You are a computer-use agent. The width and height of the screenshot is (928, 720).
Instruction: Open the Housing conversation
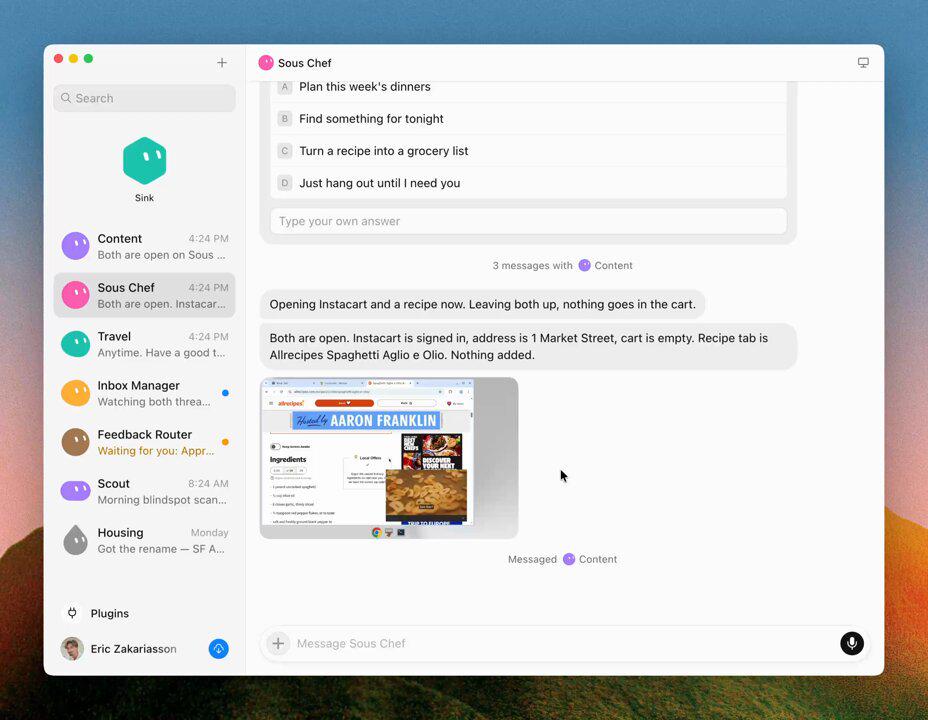point(144,541)
